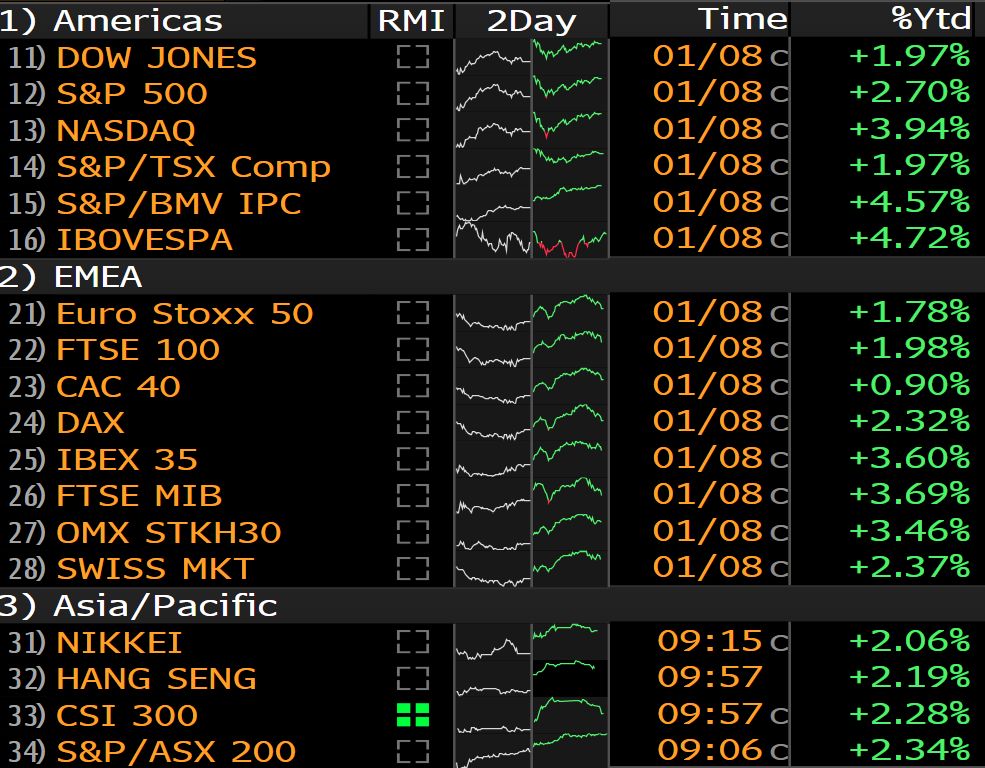The width and height of the screenshot is (985, 768).
Task: Sort by the RMI column header
Action: click(411, 21)
